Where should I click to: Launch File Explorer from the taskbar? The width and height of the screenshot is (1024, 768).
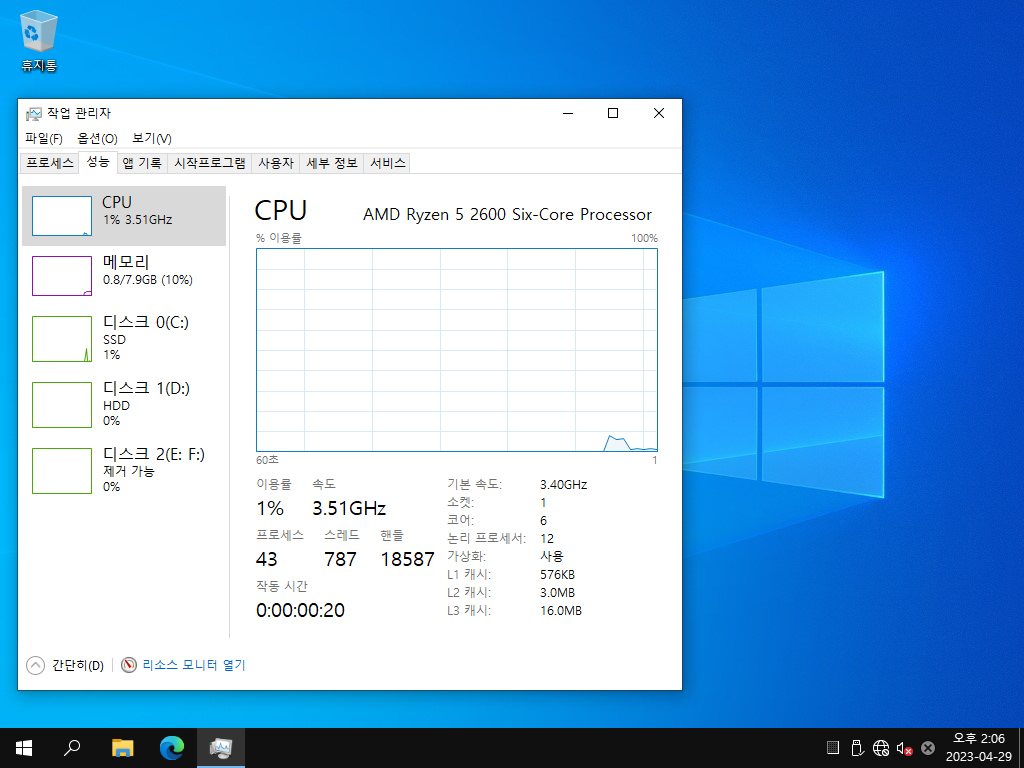pyautogui.click(x=122, y=748)
